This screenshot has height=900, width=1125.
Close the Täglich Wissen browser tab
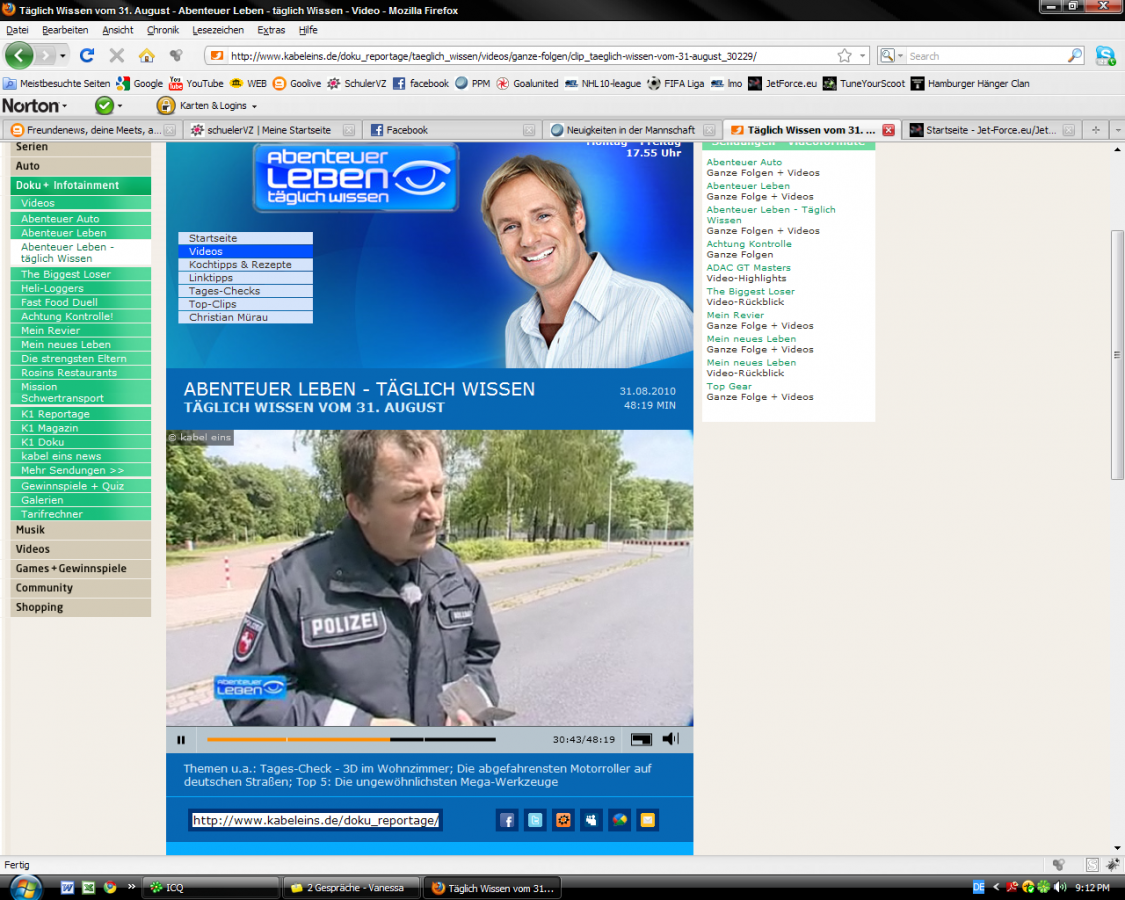pyautogui.click(x=888, y=130)
